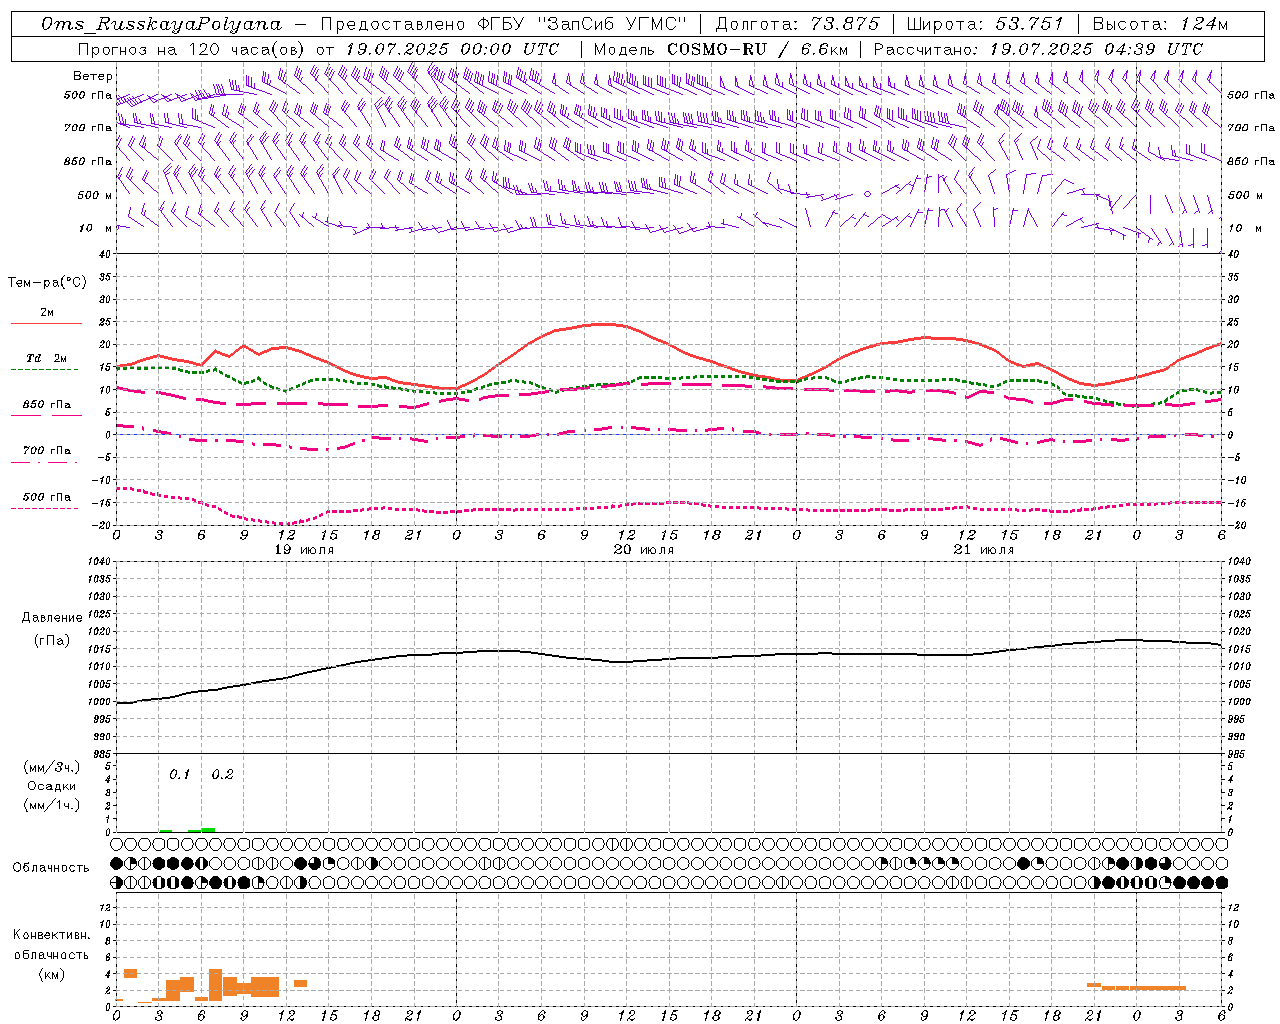Click the elevation text Высота: 124м
Viewport: 1280px width, 1024px height.
click(1160, 24)
